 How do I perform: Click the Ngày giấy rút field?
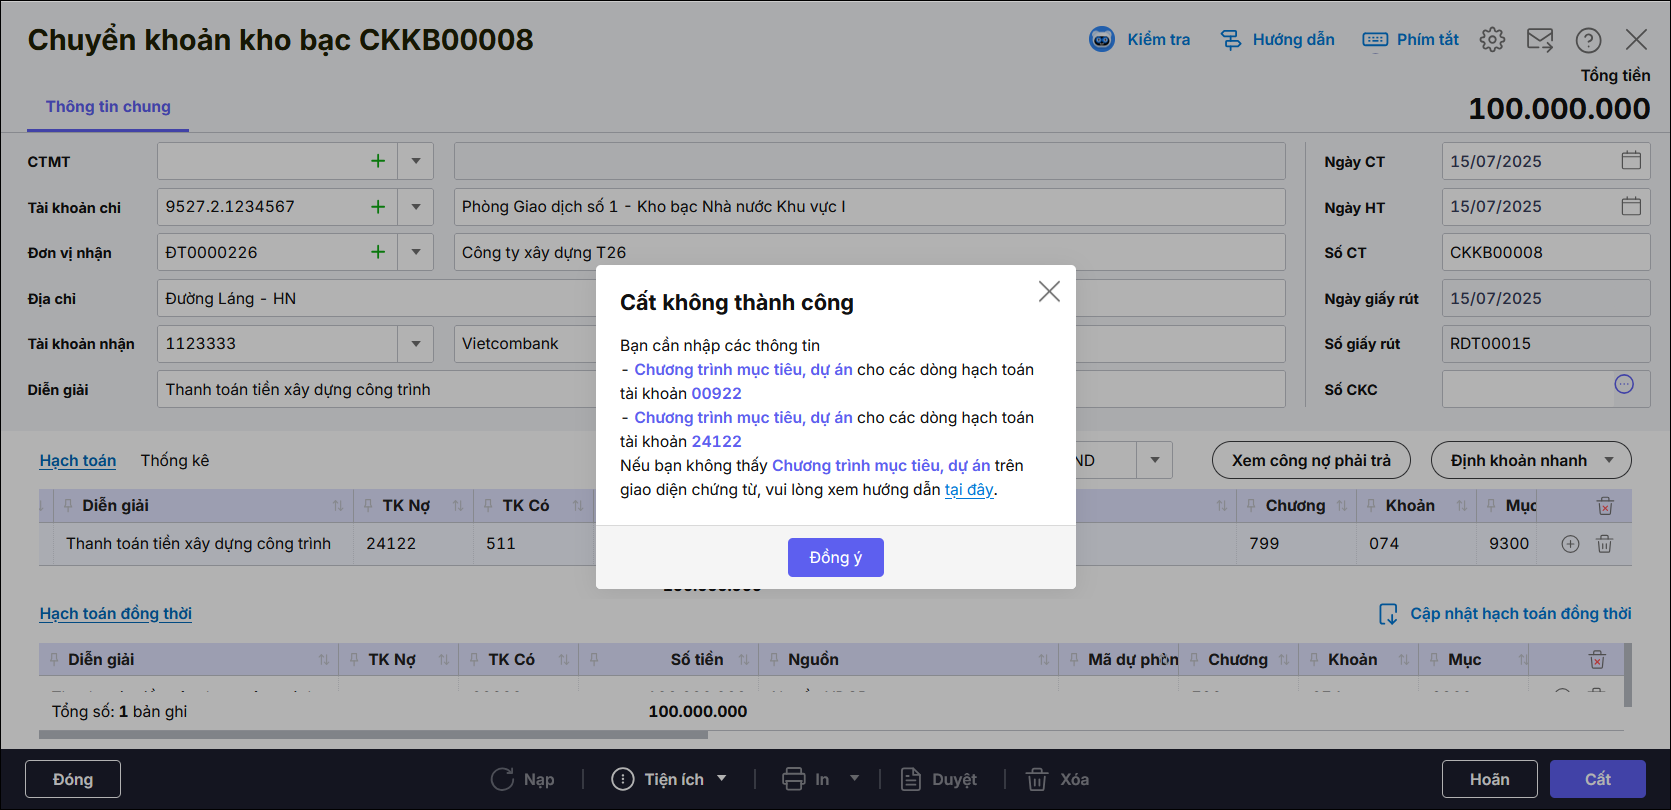click(1546, 298)
